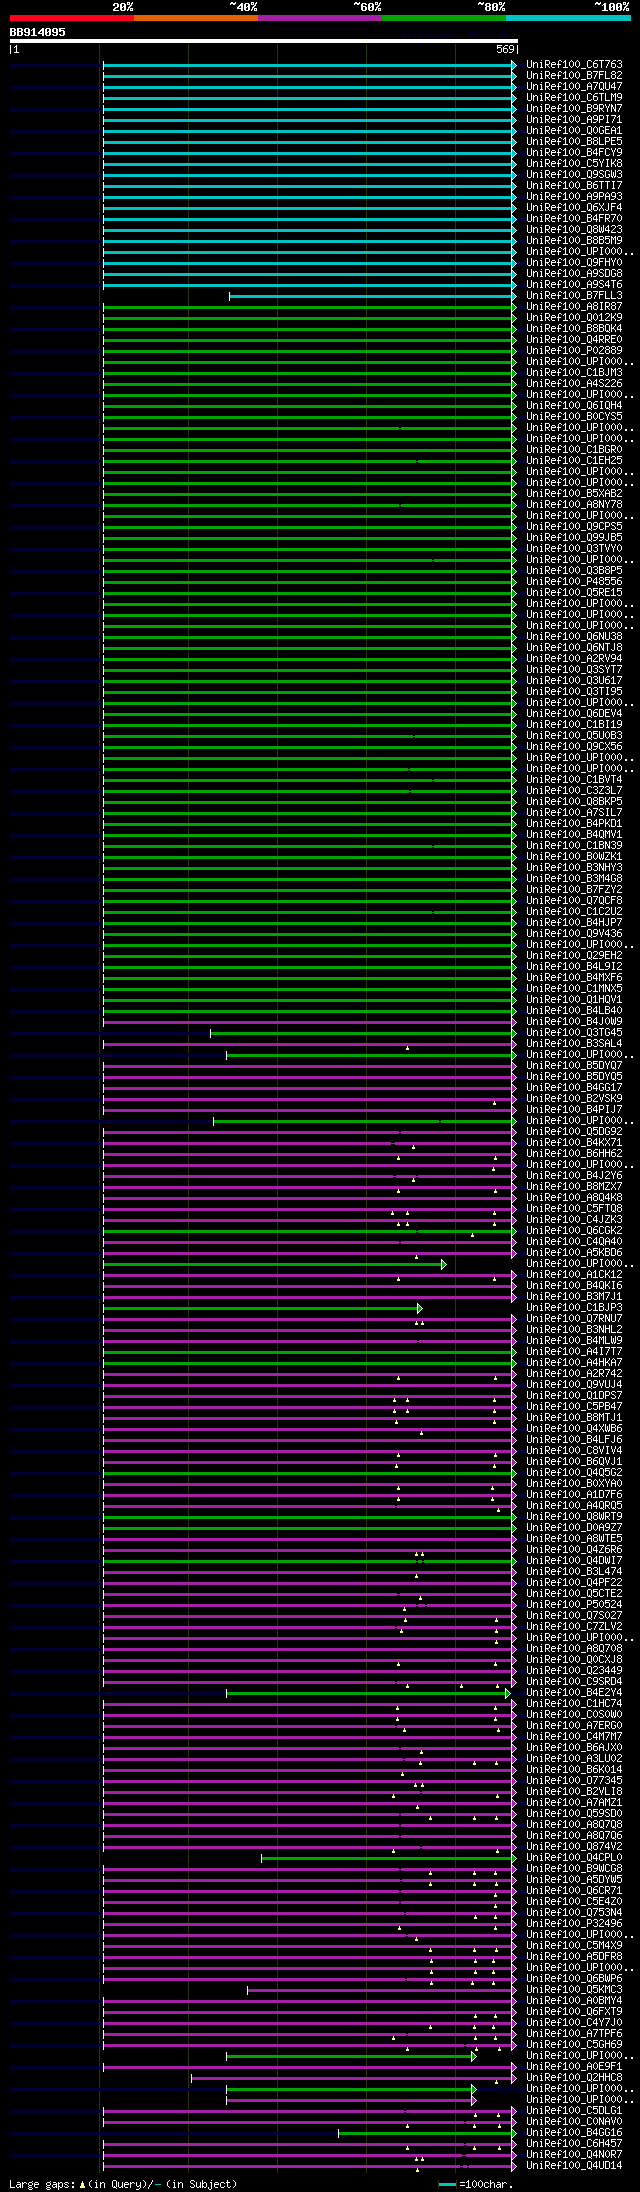The height and width of the screenshot is (2192, 640).
Task: Select hit UniRef100_C1BJP3
Action: click(x=574, y=1308)
